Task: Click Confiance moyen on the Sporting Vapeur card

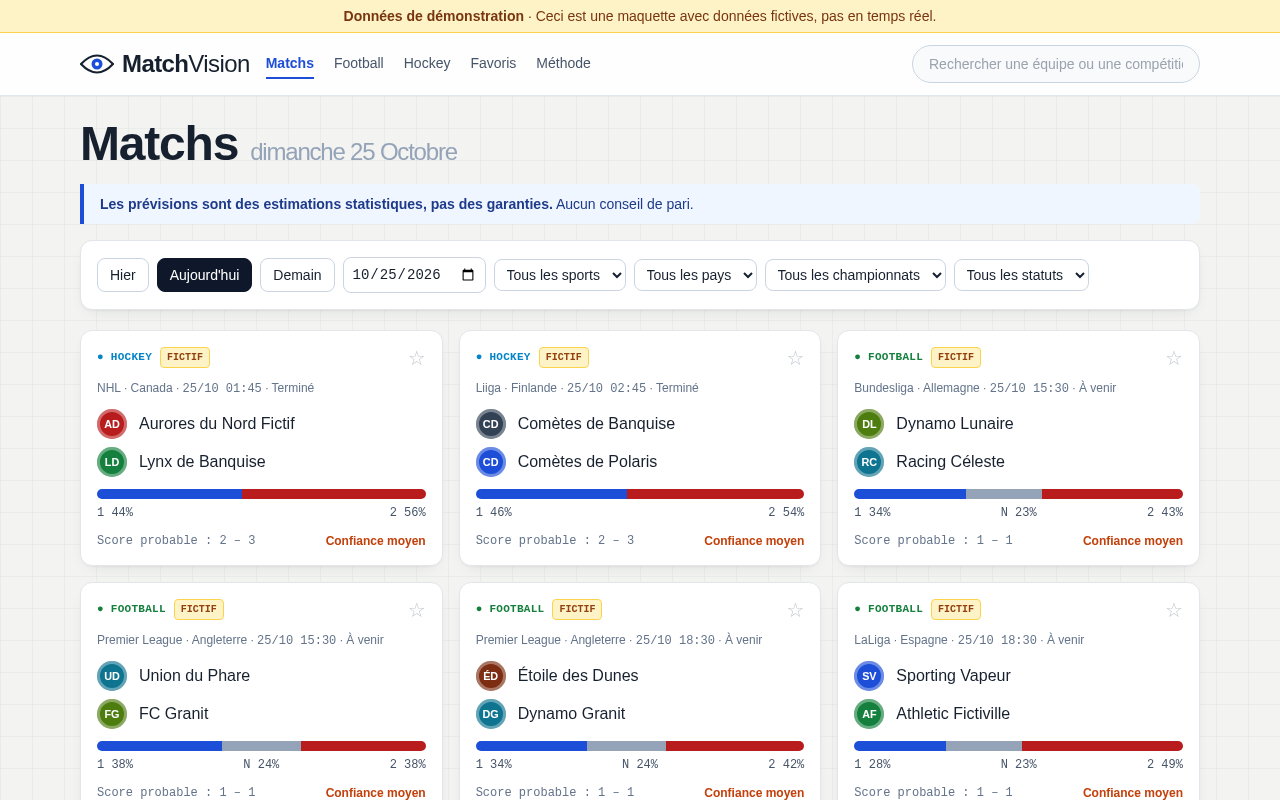Action: pyautogui.click(x=1133, y=793)
